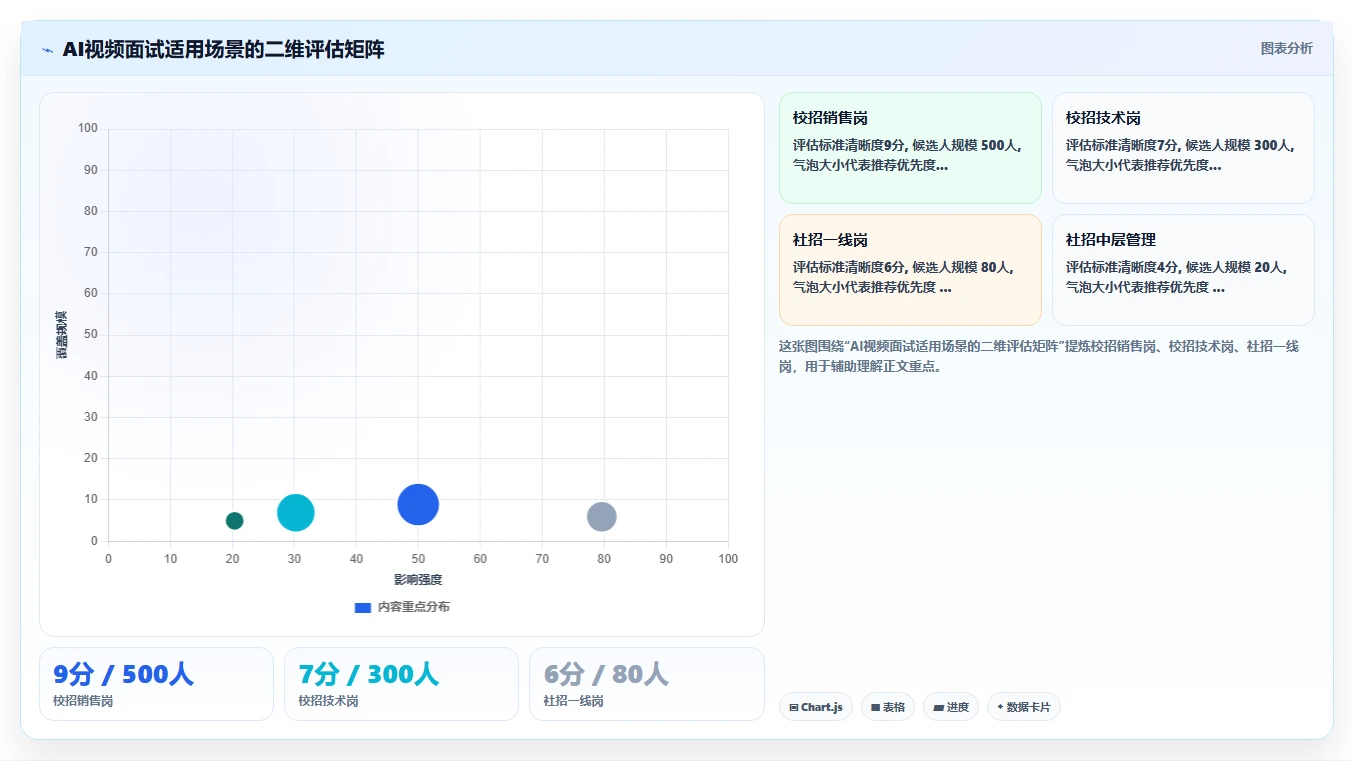Click the 进度 tag
This screenshot has height=761, width=1354.
pos(950,707)
